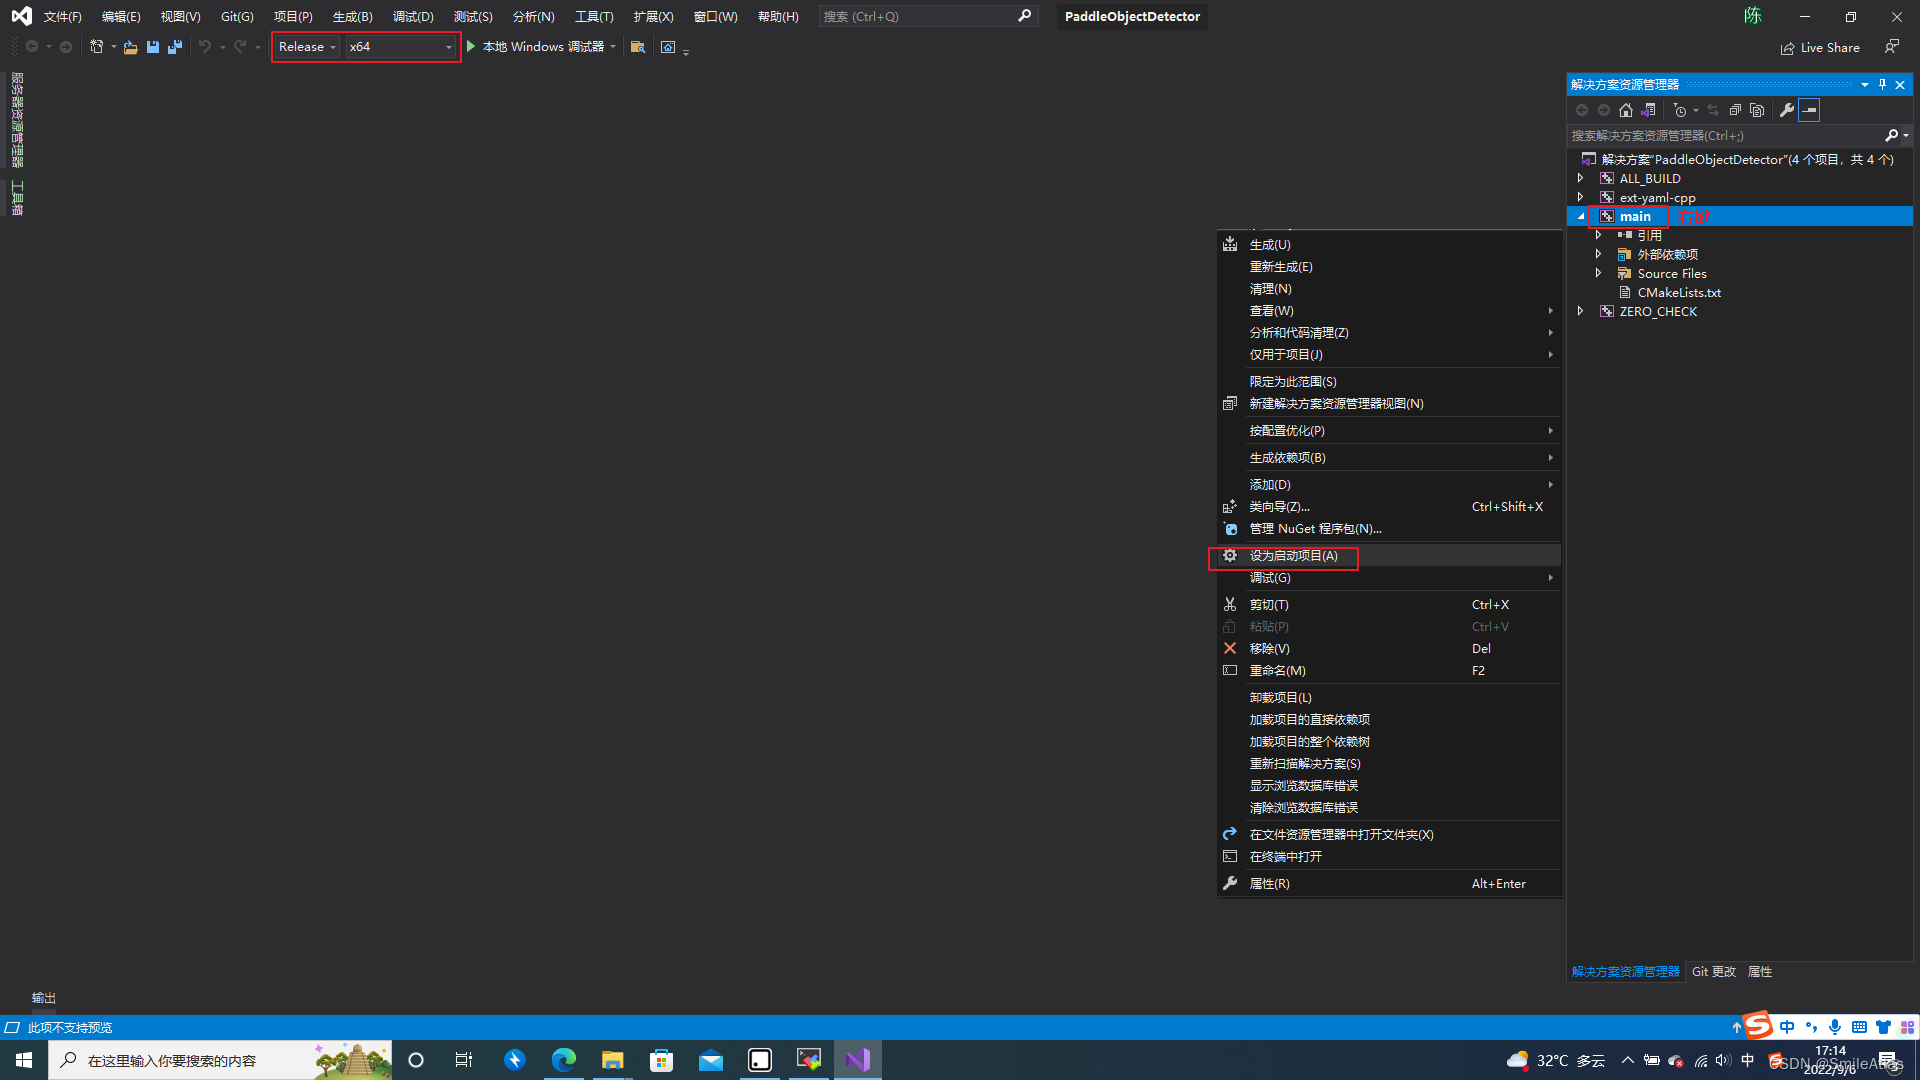Click the pending changes filter clock icon
Viewport: 1920px width, 1080px height.
click(x=1681, y=110)
